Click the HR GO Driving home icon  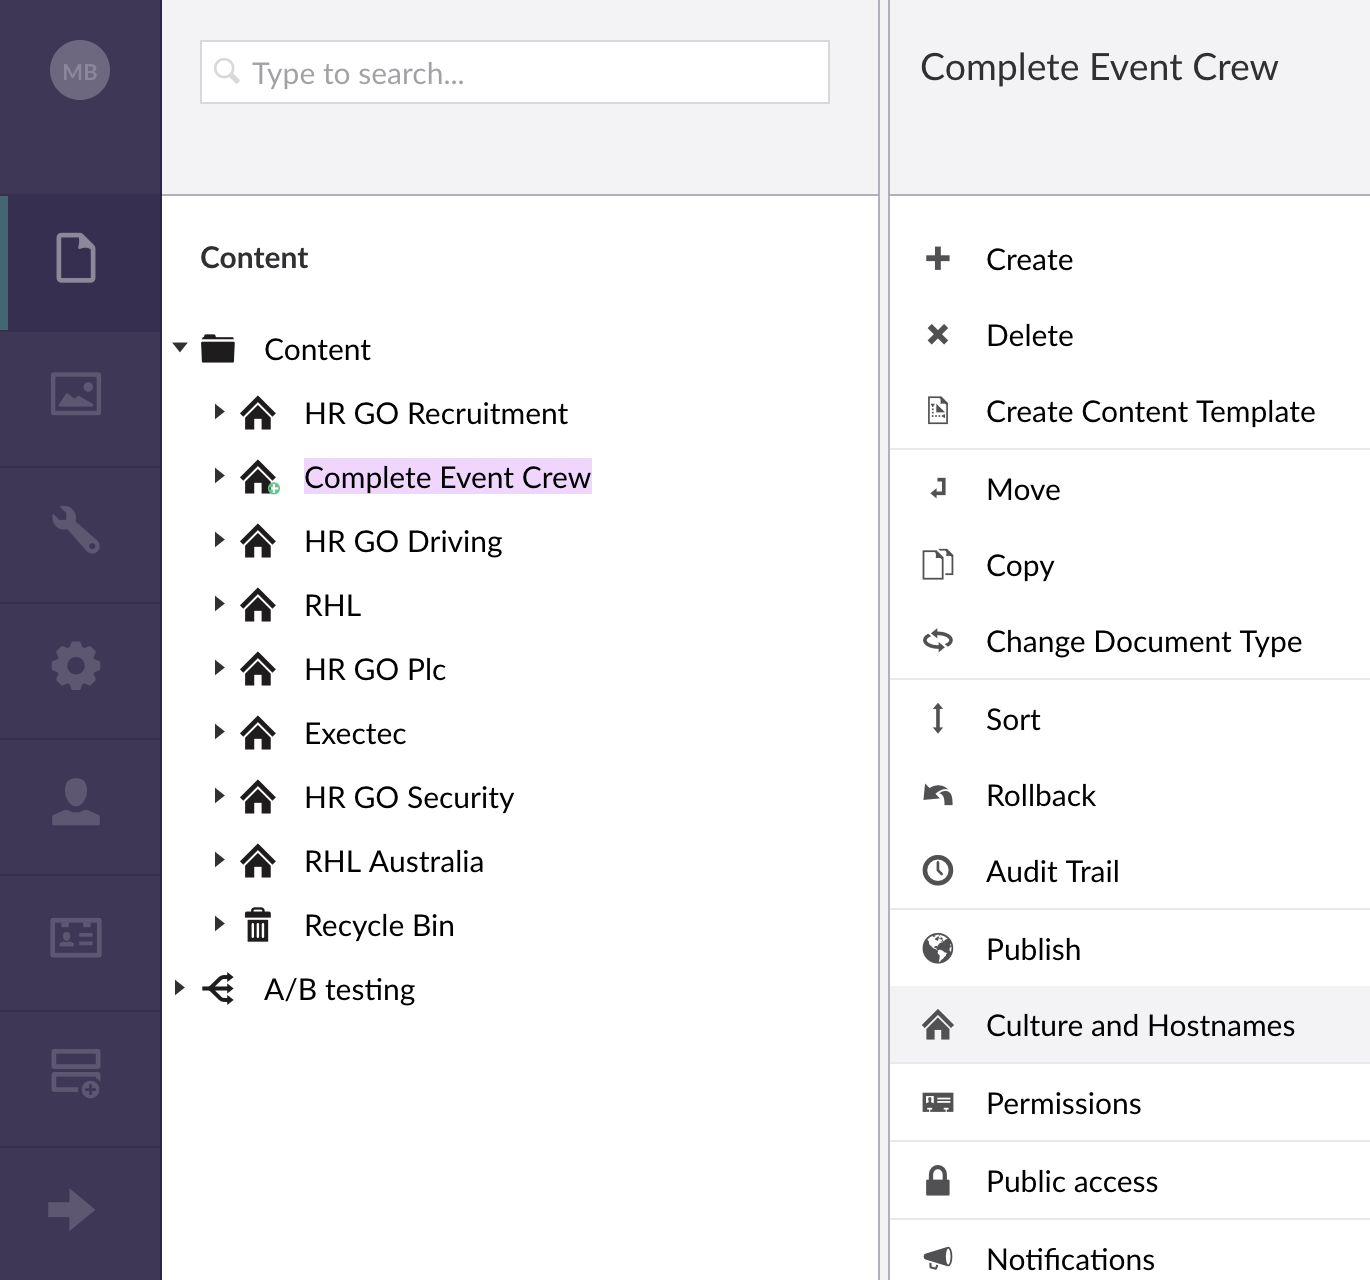pyautogui.click(x=258, y=541)
